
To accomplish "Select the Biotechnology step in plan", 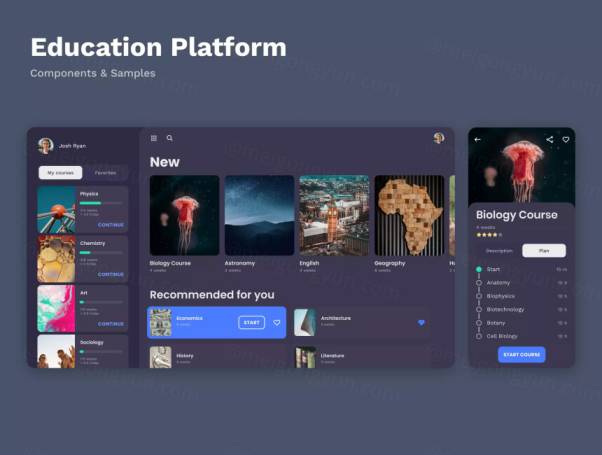I will tap(505, 309).
